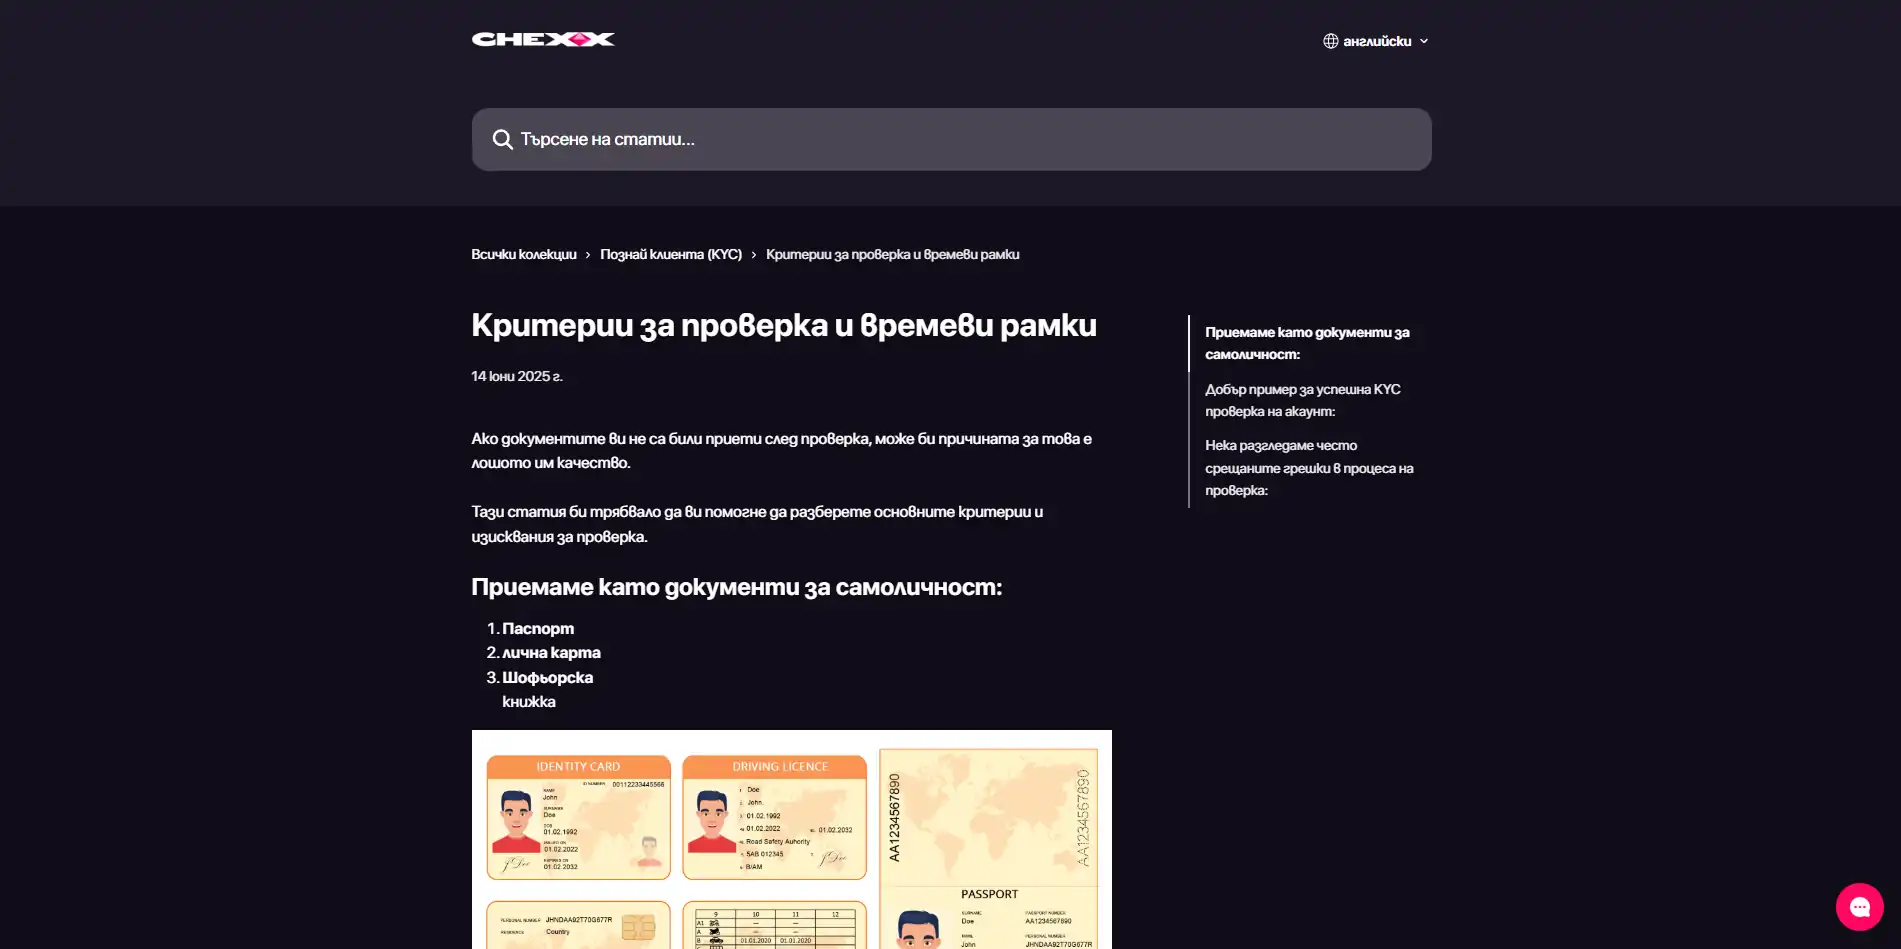The image size is (1901, 949).
Task: Click the heading 'Приемаме като документи за самоличност:' in article
Action: (x=736, y=587)
